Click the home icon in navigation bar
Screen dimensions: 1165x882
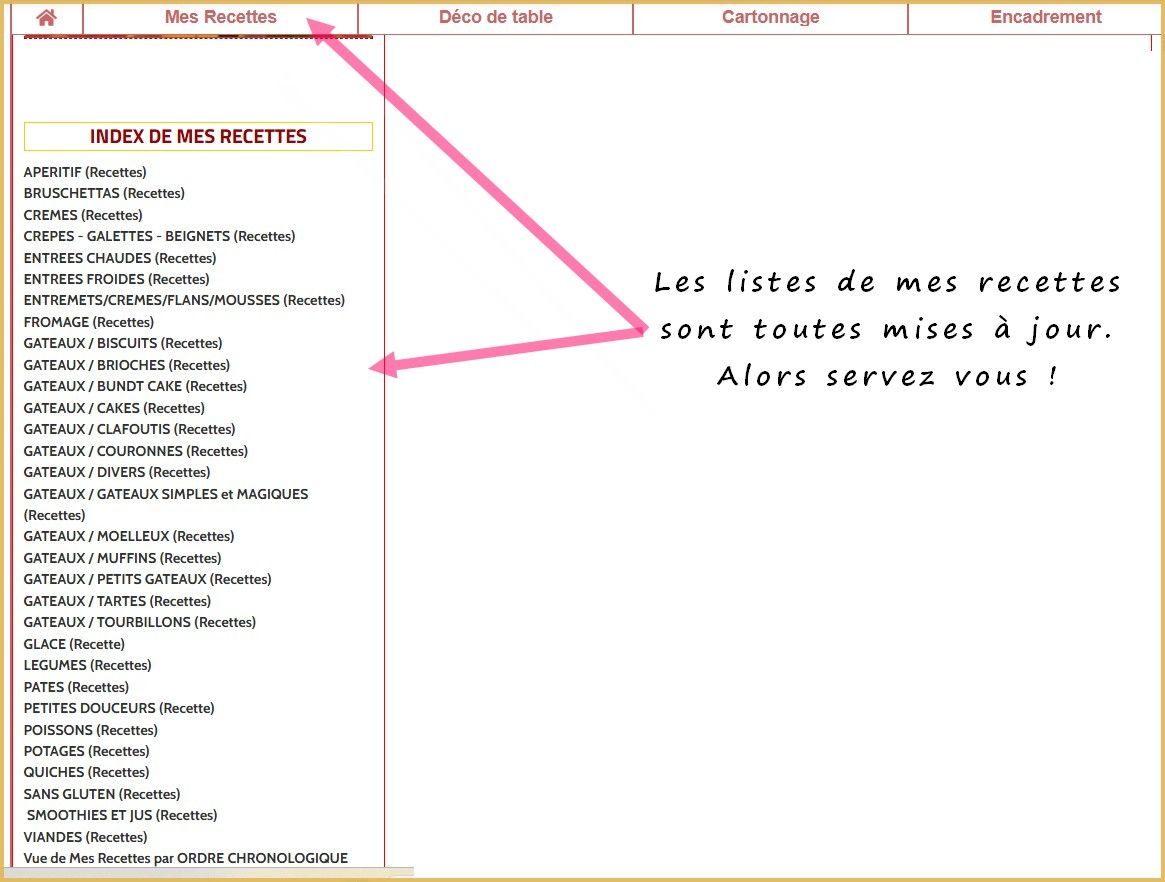[46, 17]
